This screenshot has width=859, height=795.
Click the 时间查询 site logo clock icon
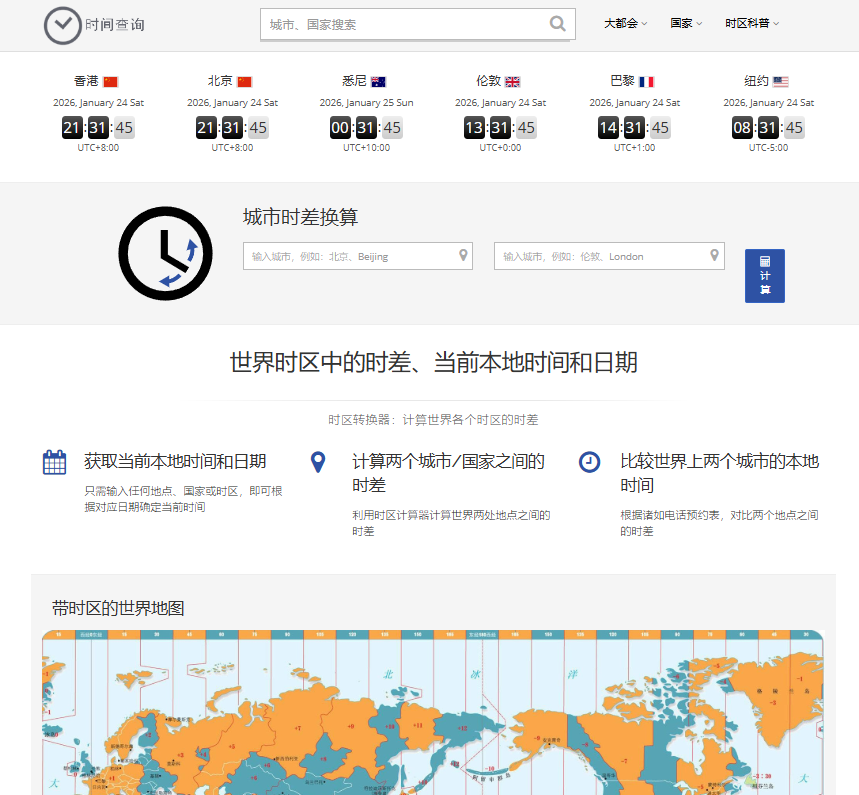(x=62, y=26)
